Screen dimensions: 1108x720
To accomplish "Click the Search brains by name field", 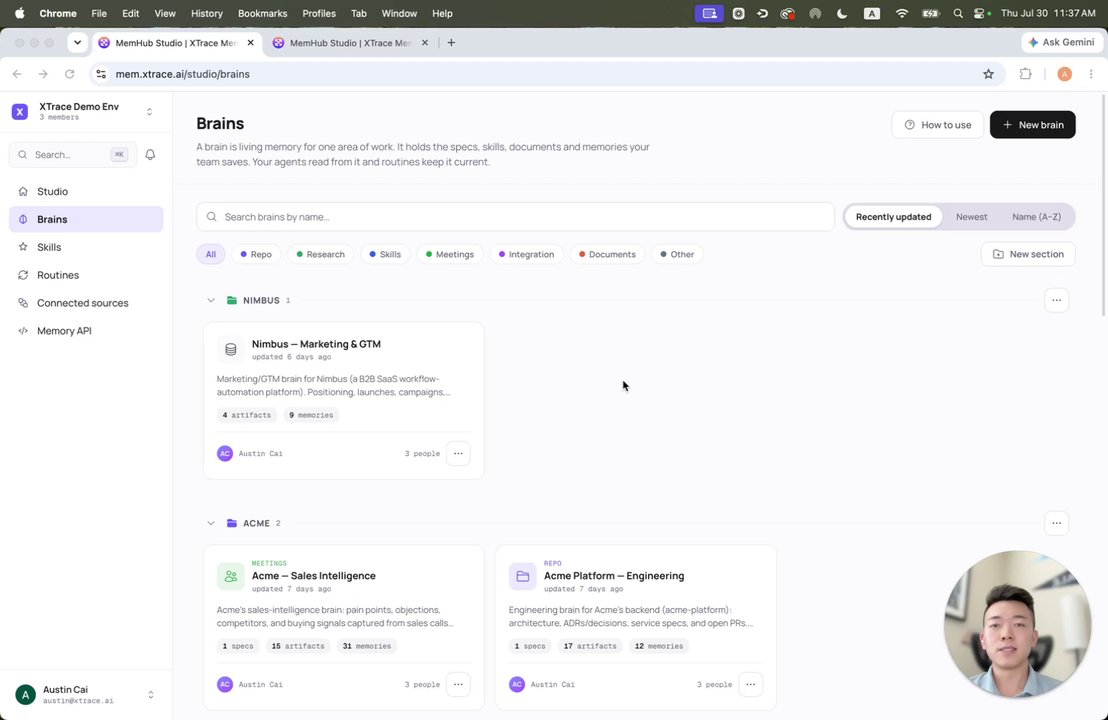I will [515, 217].
